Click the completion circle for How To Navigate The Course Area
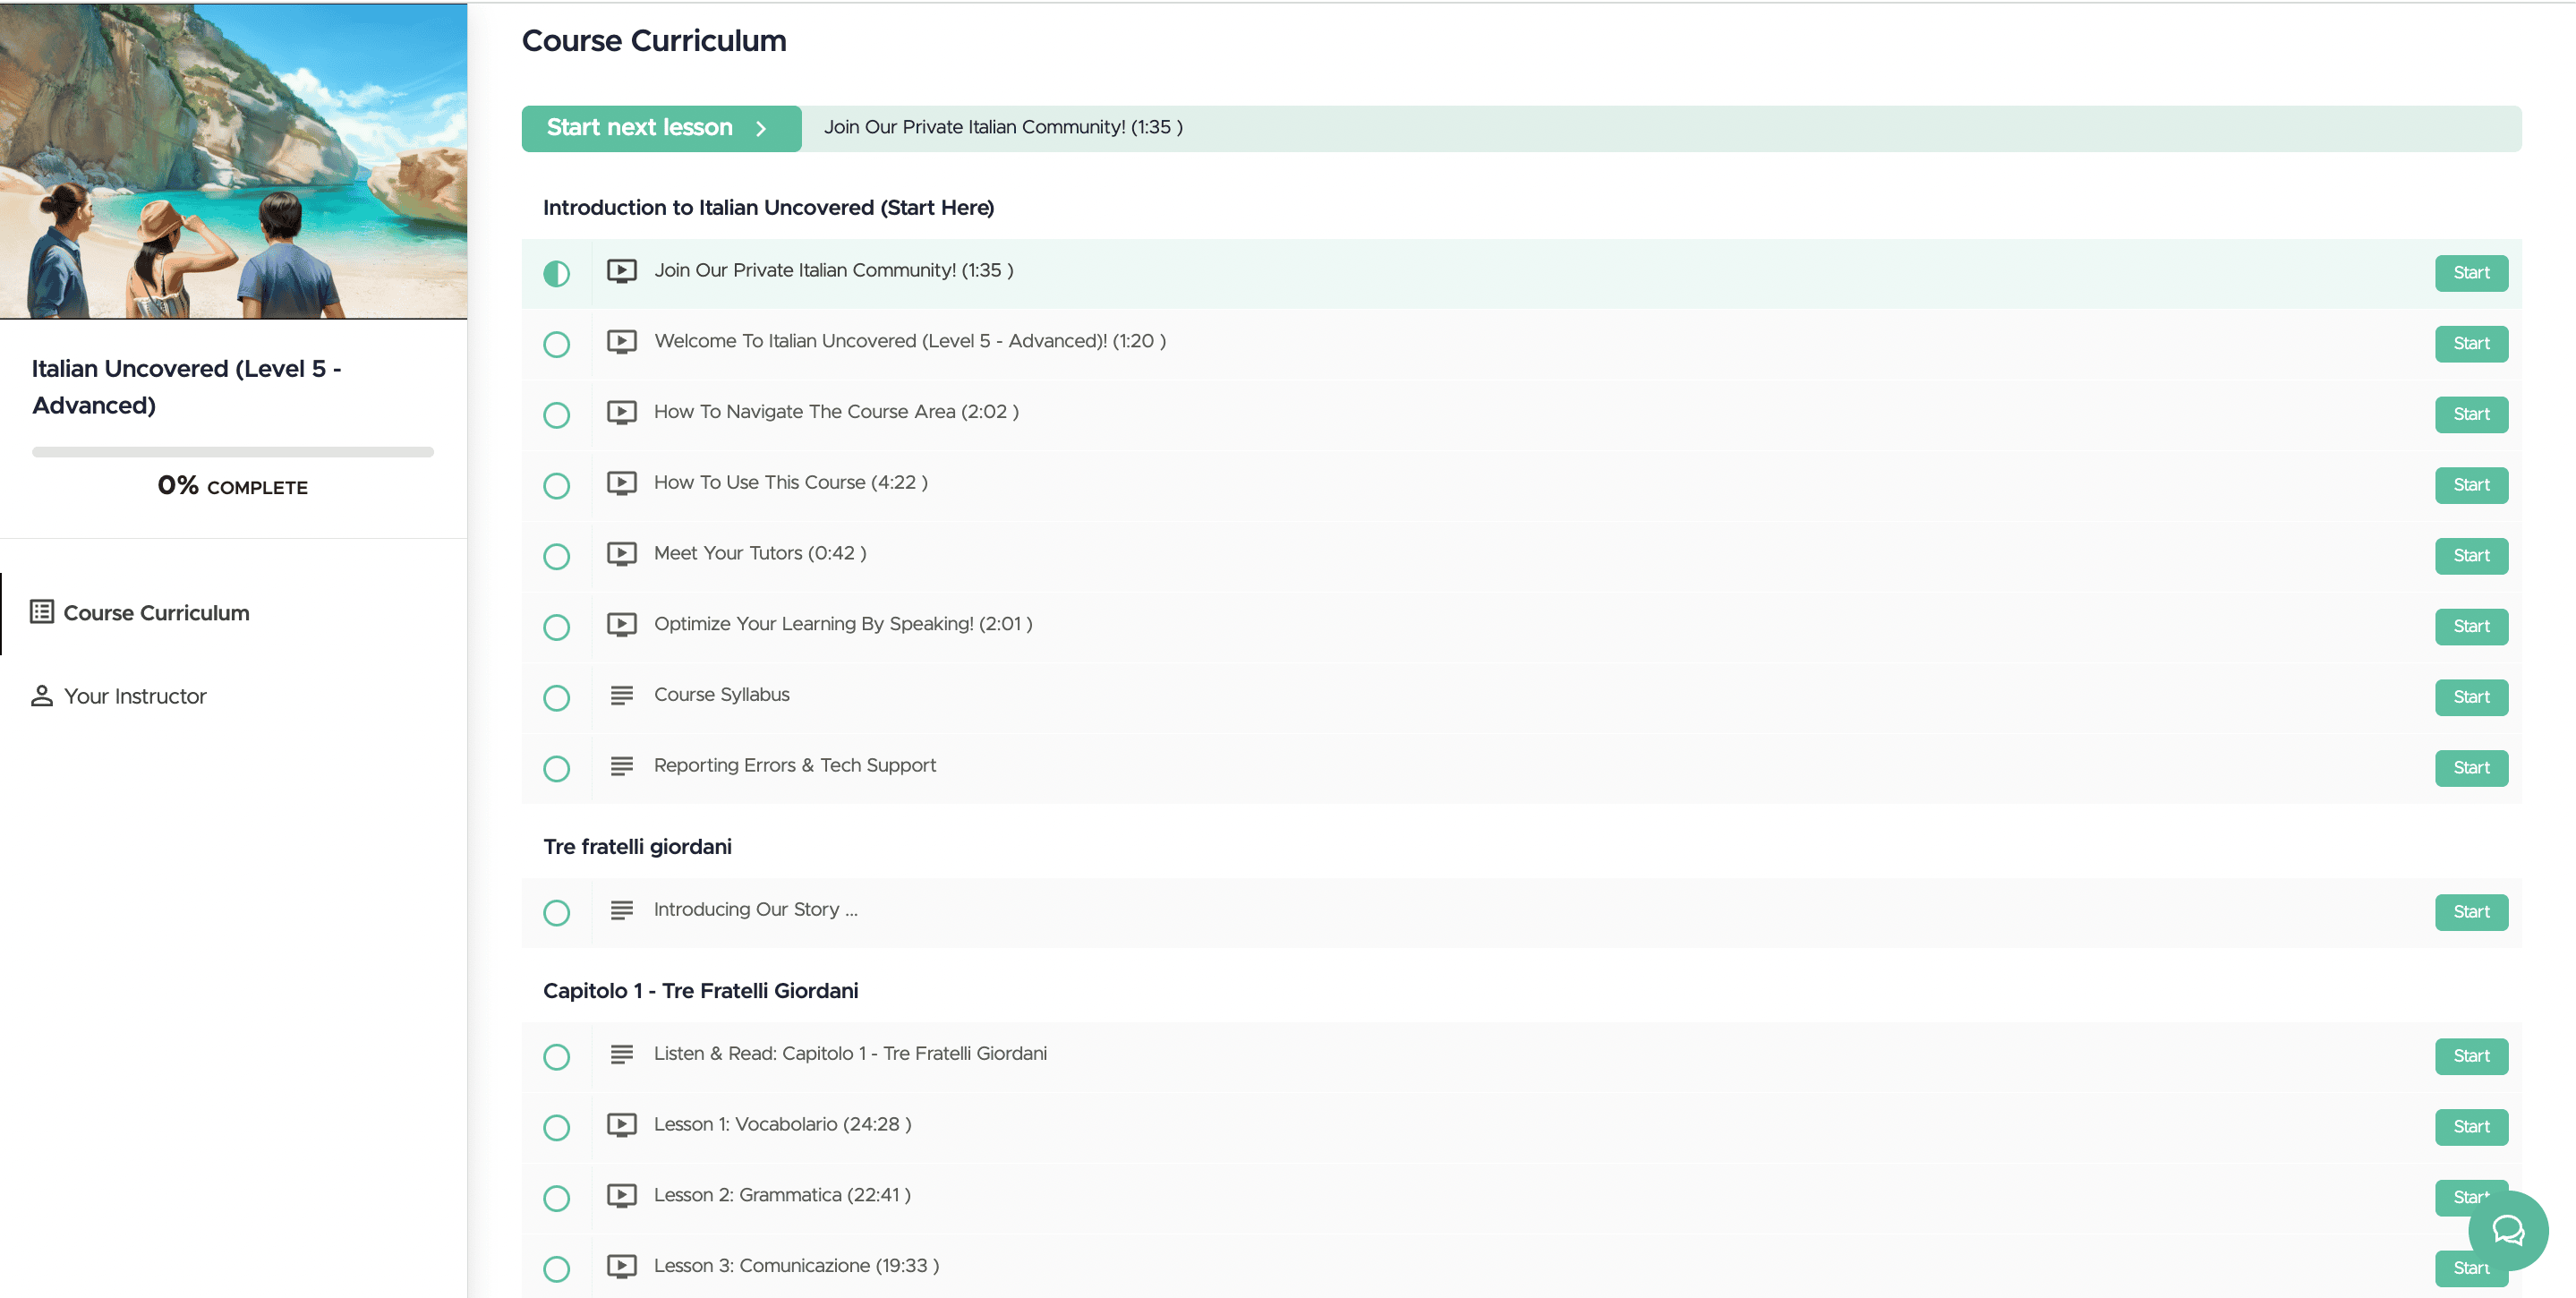 pyautogui.click(x=556, y=415)
